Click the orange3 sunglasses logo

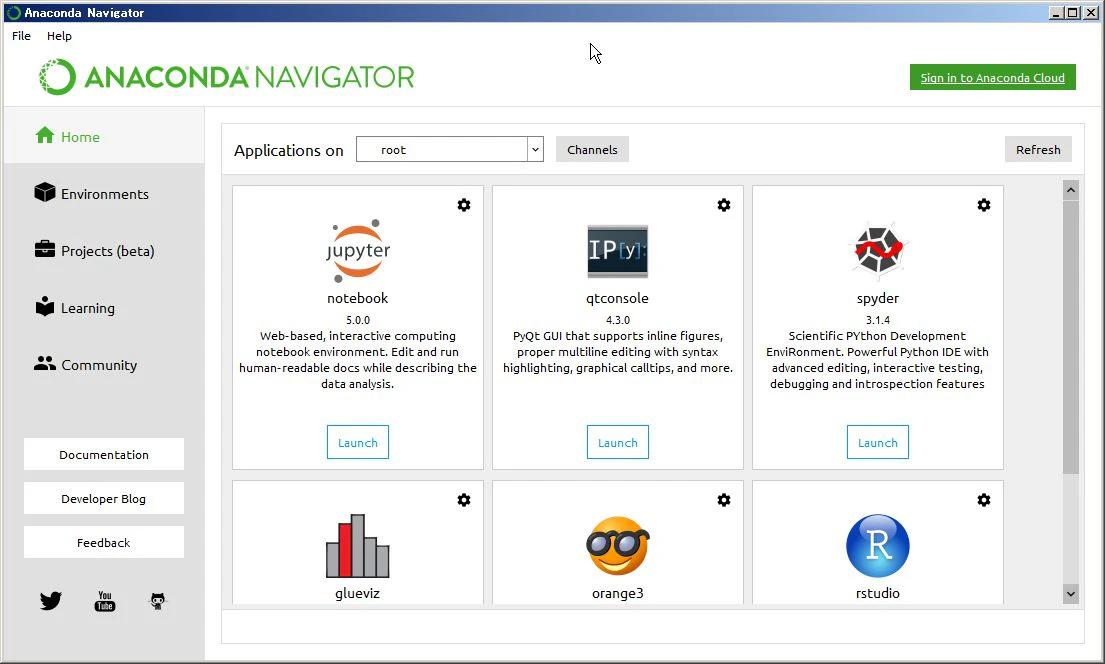point(617,546)
